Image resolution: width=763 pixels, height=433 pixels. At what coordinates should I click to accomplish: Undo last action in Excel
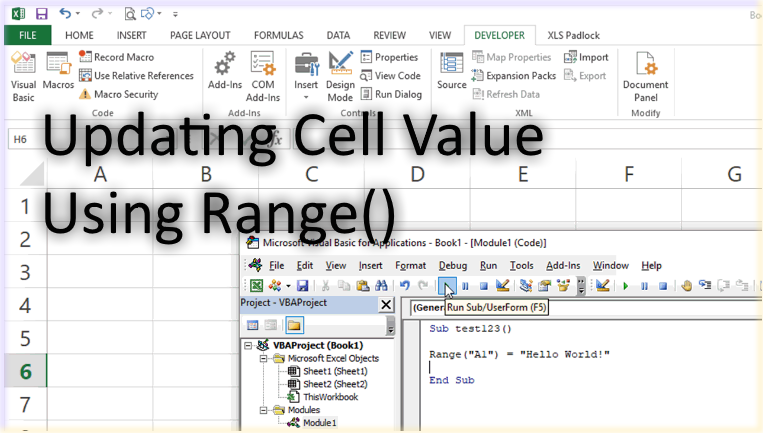tap(65, 14)
